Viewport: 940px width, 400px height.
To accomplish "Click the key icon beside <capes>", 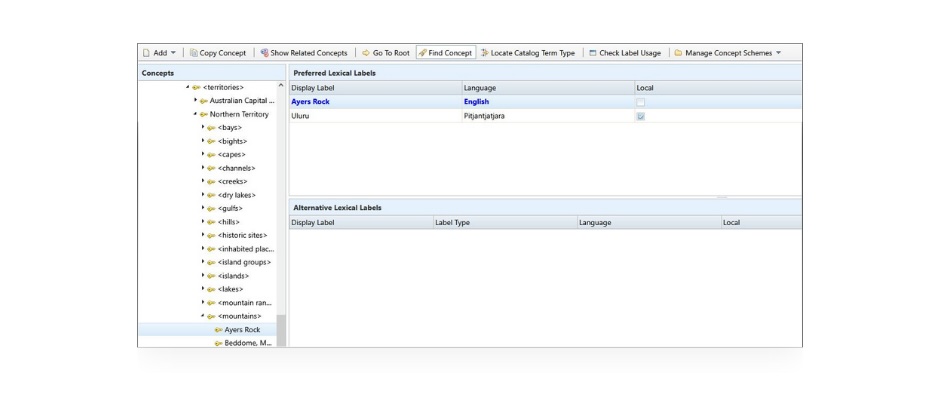I will tap(211, 155).
